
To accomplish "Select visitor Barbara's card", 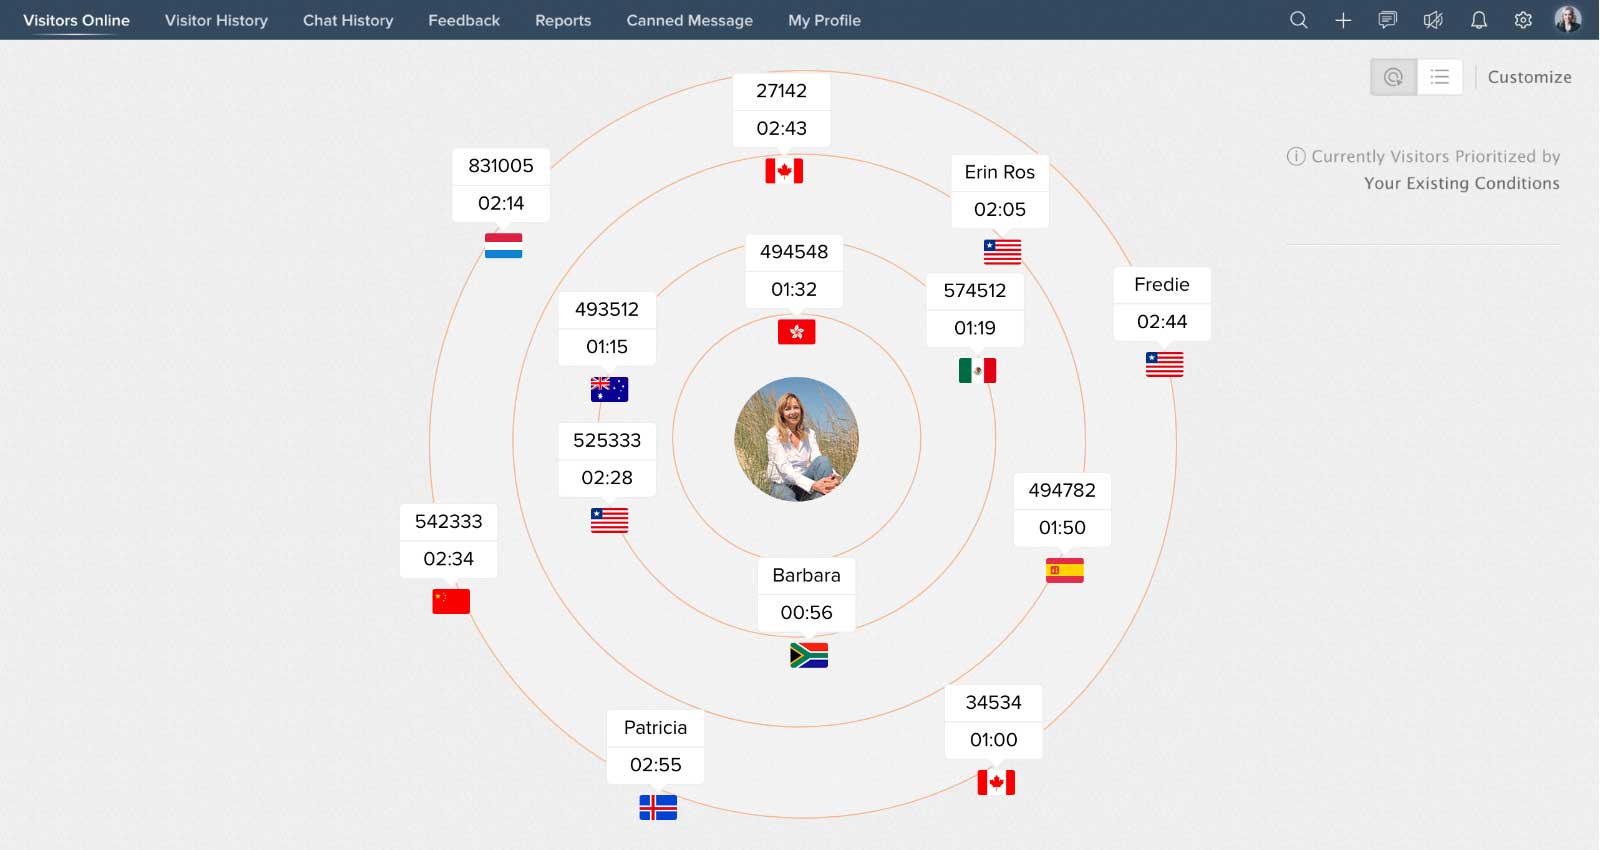I will click(806, 594).
